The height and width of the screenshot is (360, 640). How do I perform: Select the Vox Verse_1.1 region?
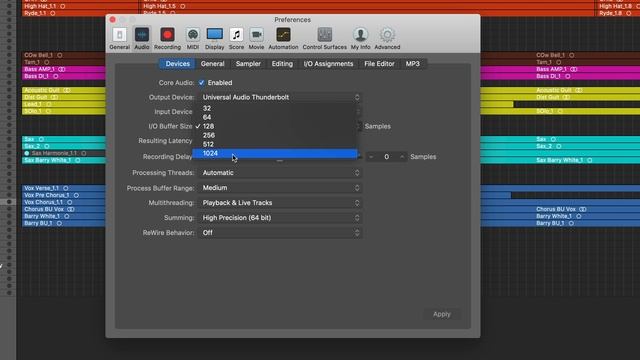point(64,188)
